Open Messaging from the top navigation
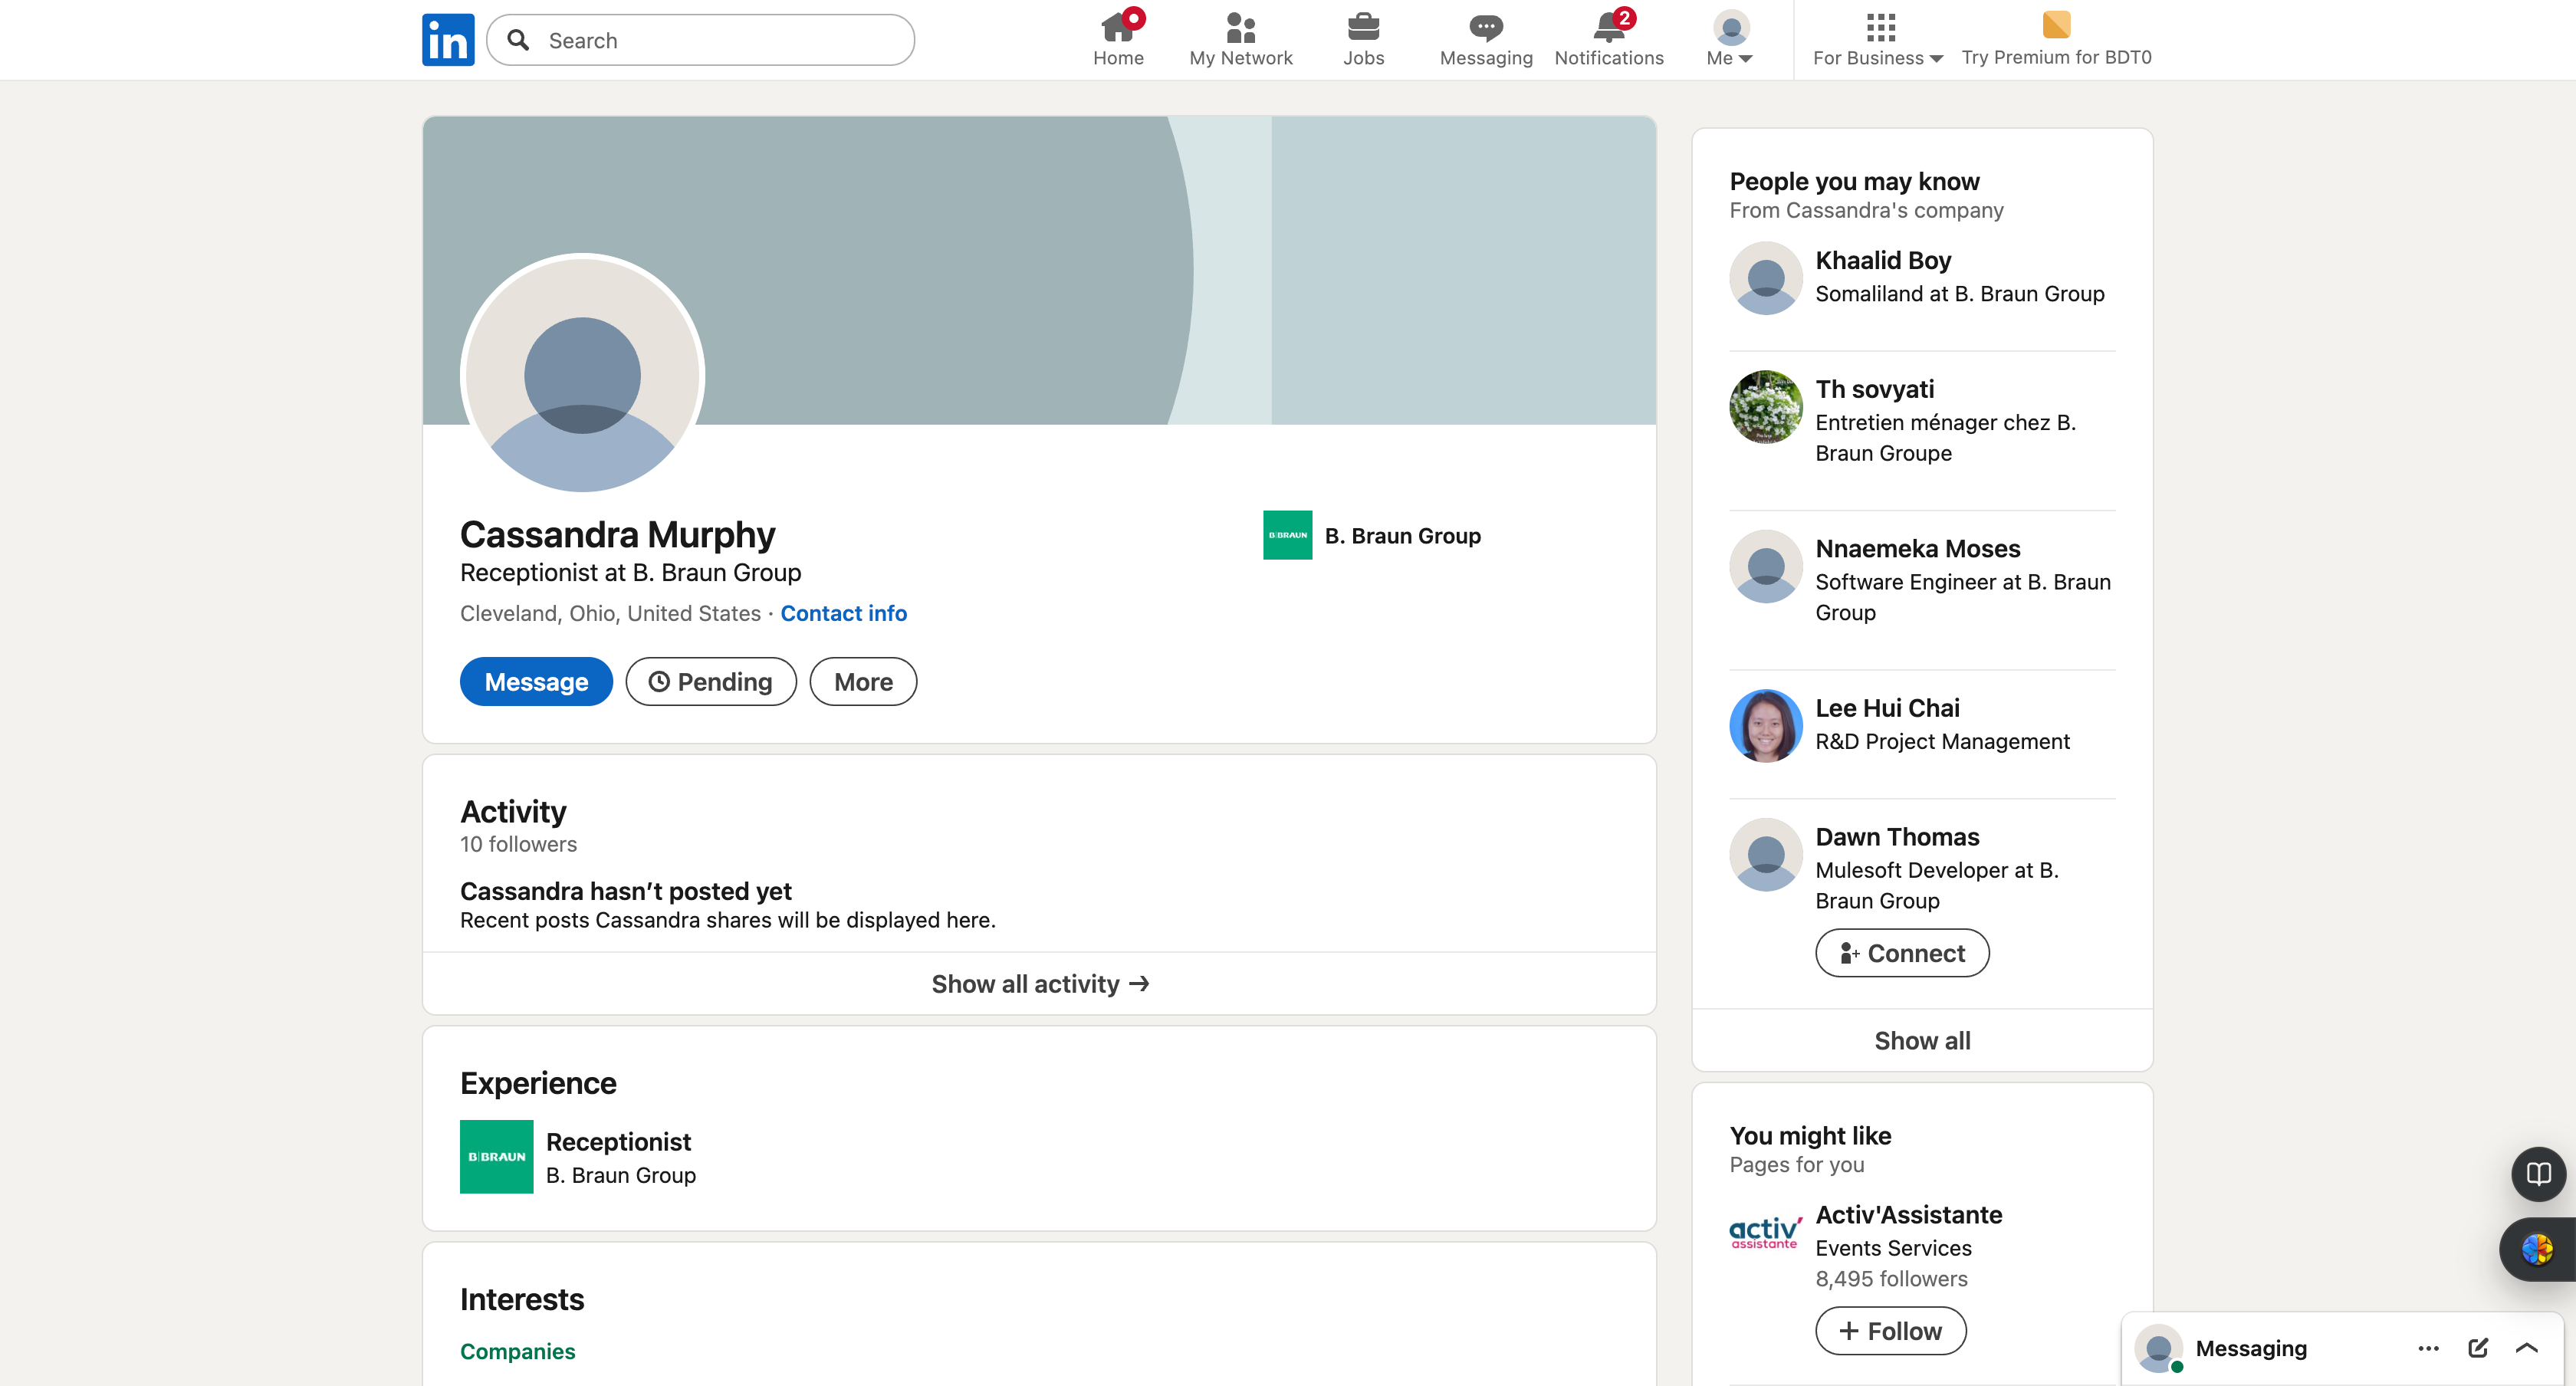The height and width of the screenshot is (1386, 2576). pos(1485,38)
